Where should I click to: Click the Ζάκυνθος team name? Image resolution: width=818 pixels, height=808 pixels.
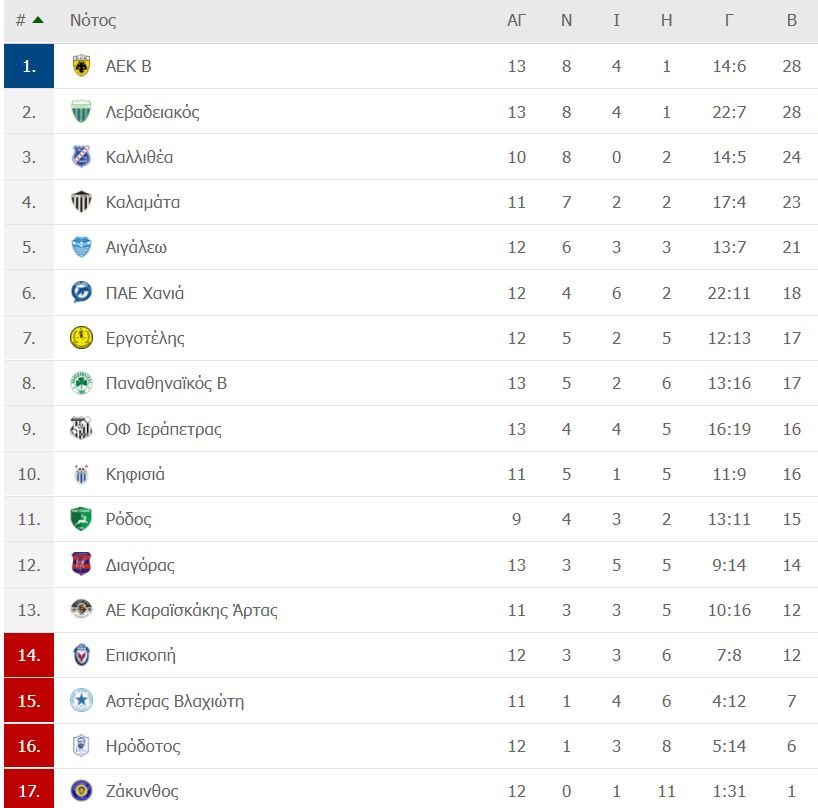point(142,791)
